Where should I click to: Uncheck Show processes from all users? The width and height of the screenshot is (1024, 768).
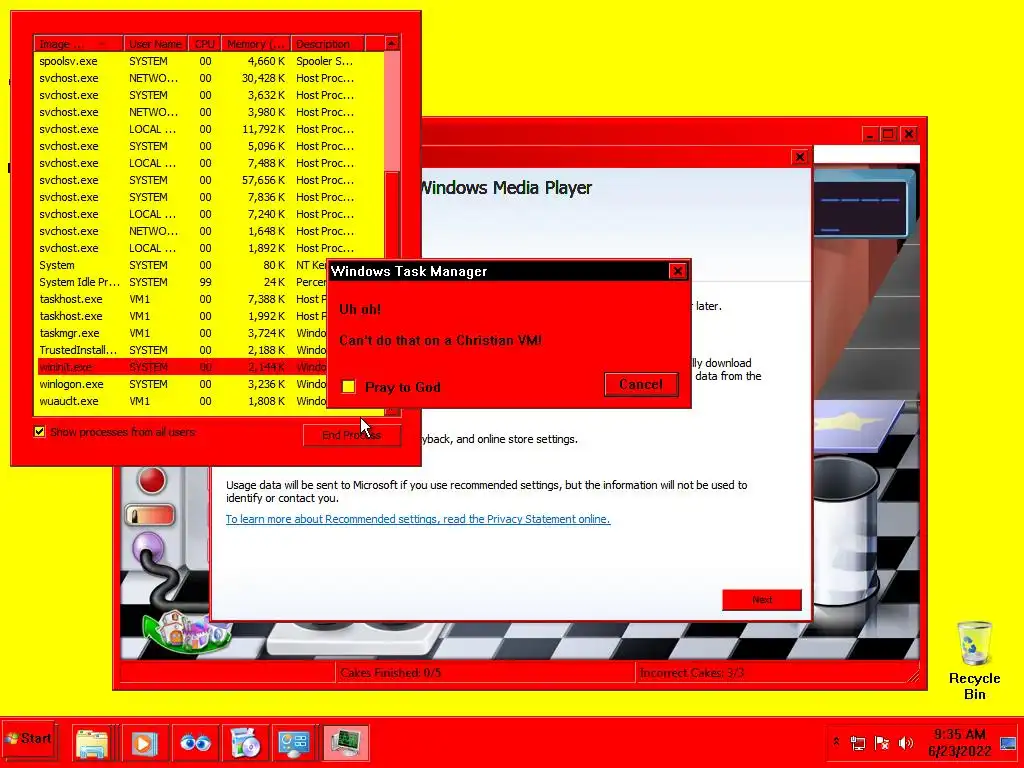(x=40, y=432)
